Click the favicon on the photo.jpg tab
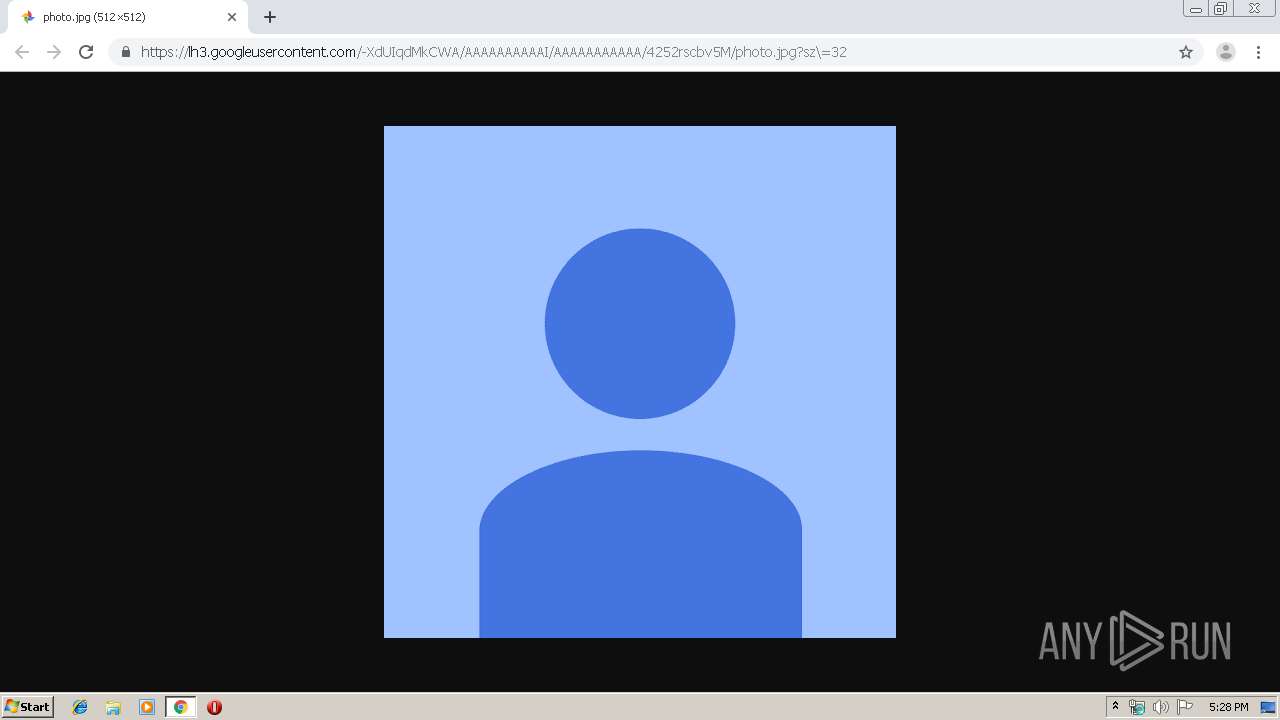 pyautogui.click(x=28, y=17)
